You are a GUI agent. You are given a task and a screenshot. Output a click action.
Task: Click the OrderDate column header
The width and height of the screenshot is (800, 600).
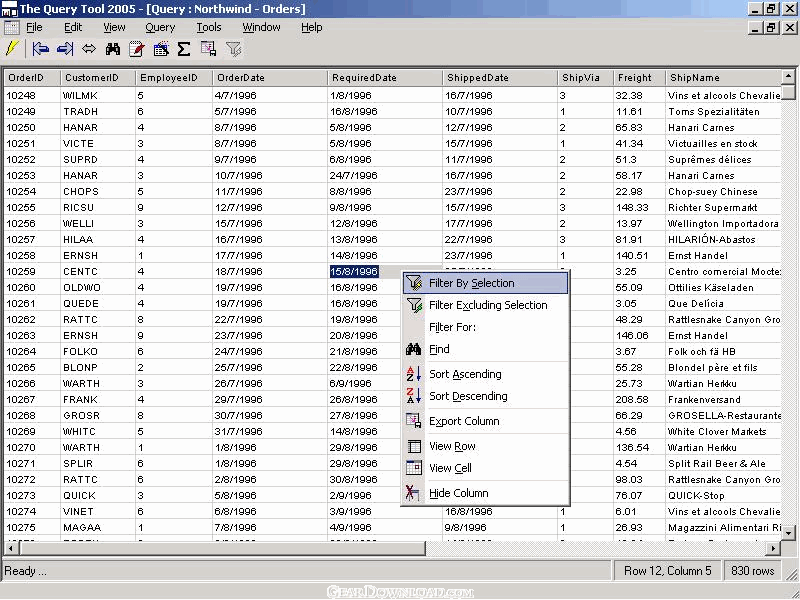[x=270, y=78]
